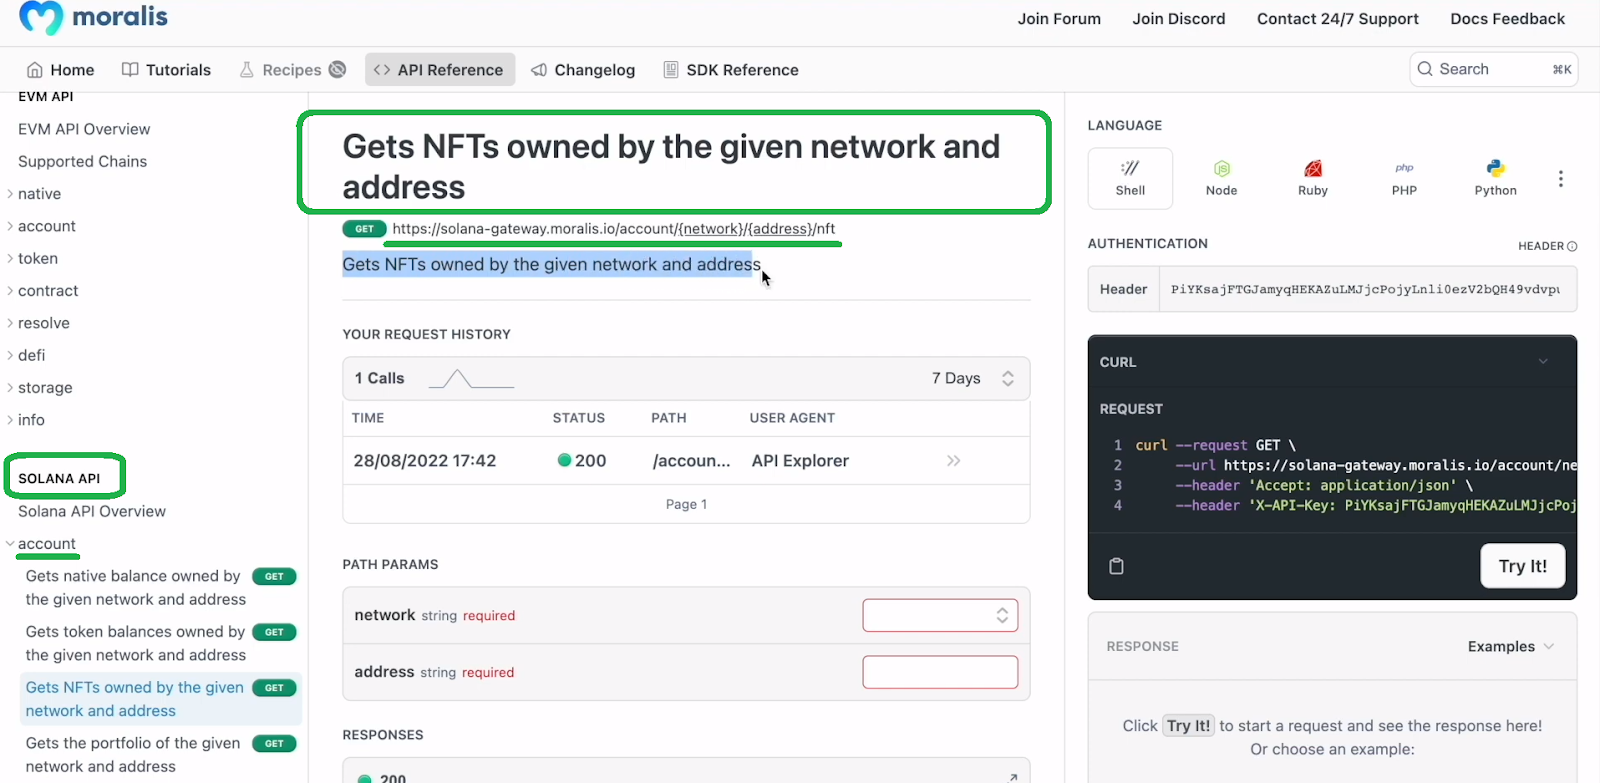Open the response Examples dropdown
The height and width of the screenshot is (783, 1600).
point(1510,646)
